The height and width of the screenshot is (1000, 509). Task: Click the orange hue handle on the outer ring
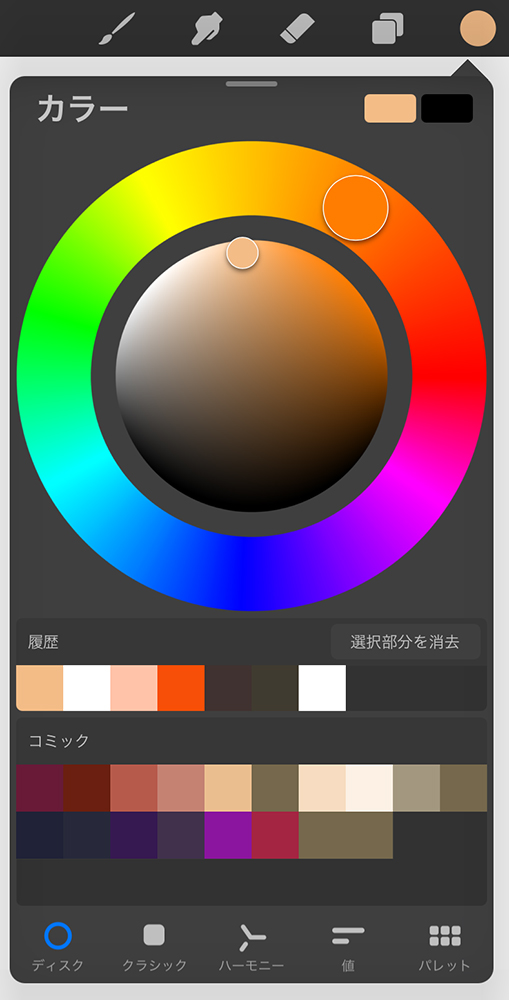[x=355, y=208]
